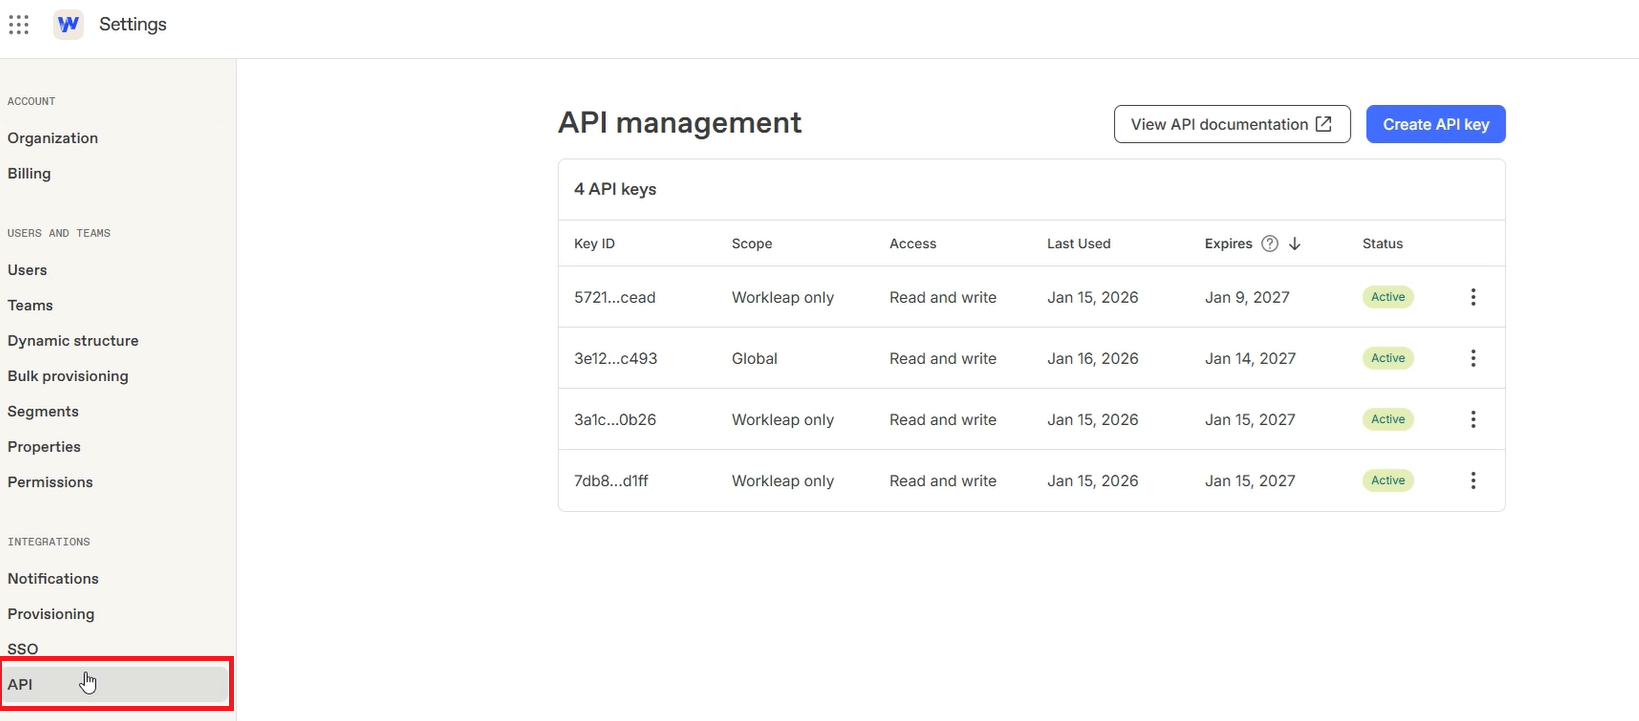Open more options for key 3e12...c493
This screenshot has height=721, width=1639.
pos(1473,358)
